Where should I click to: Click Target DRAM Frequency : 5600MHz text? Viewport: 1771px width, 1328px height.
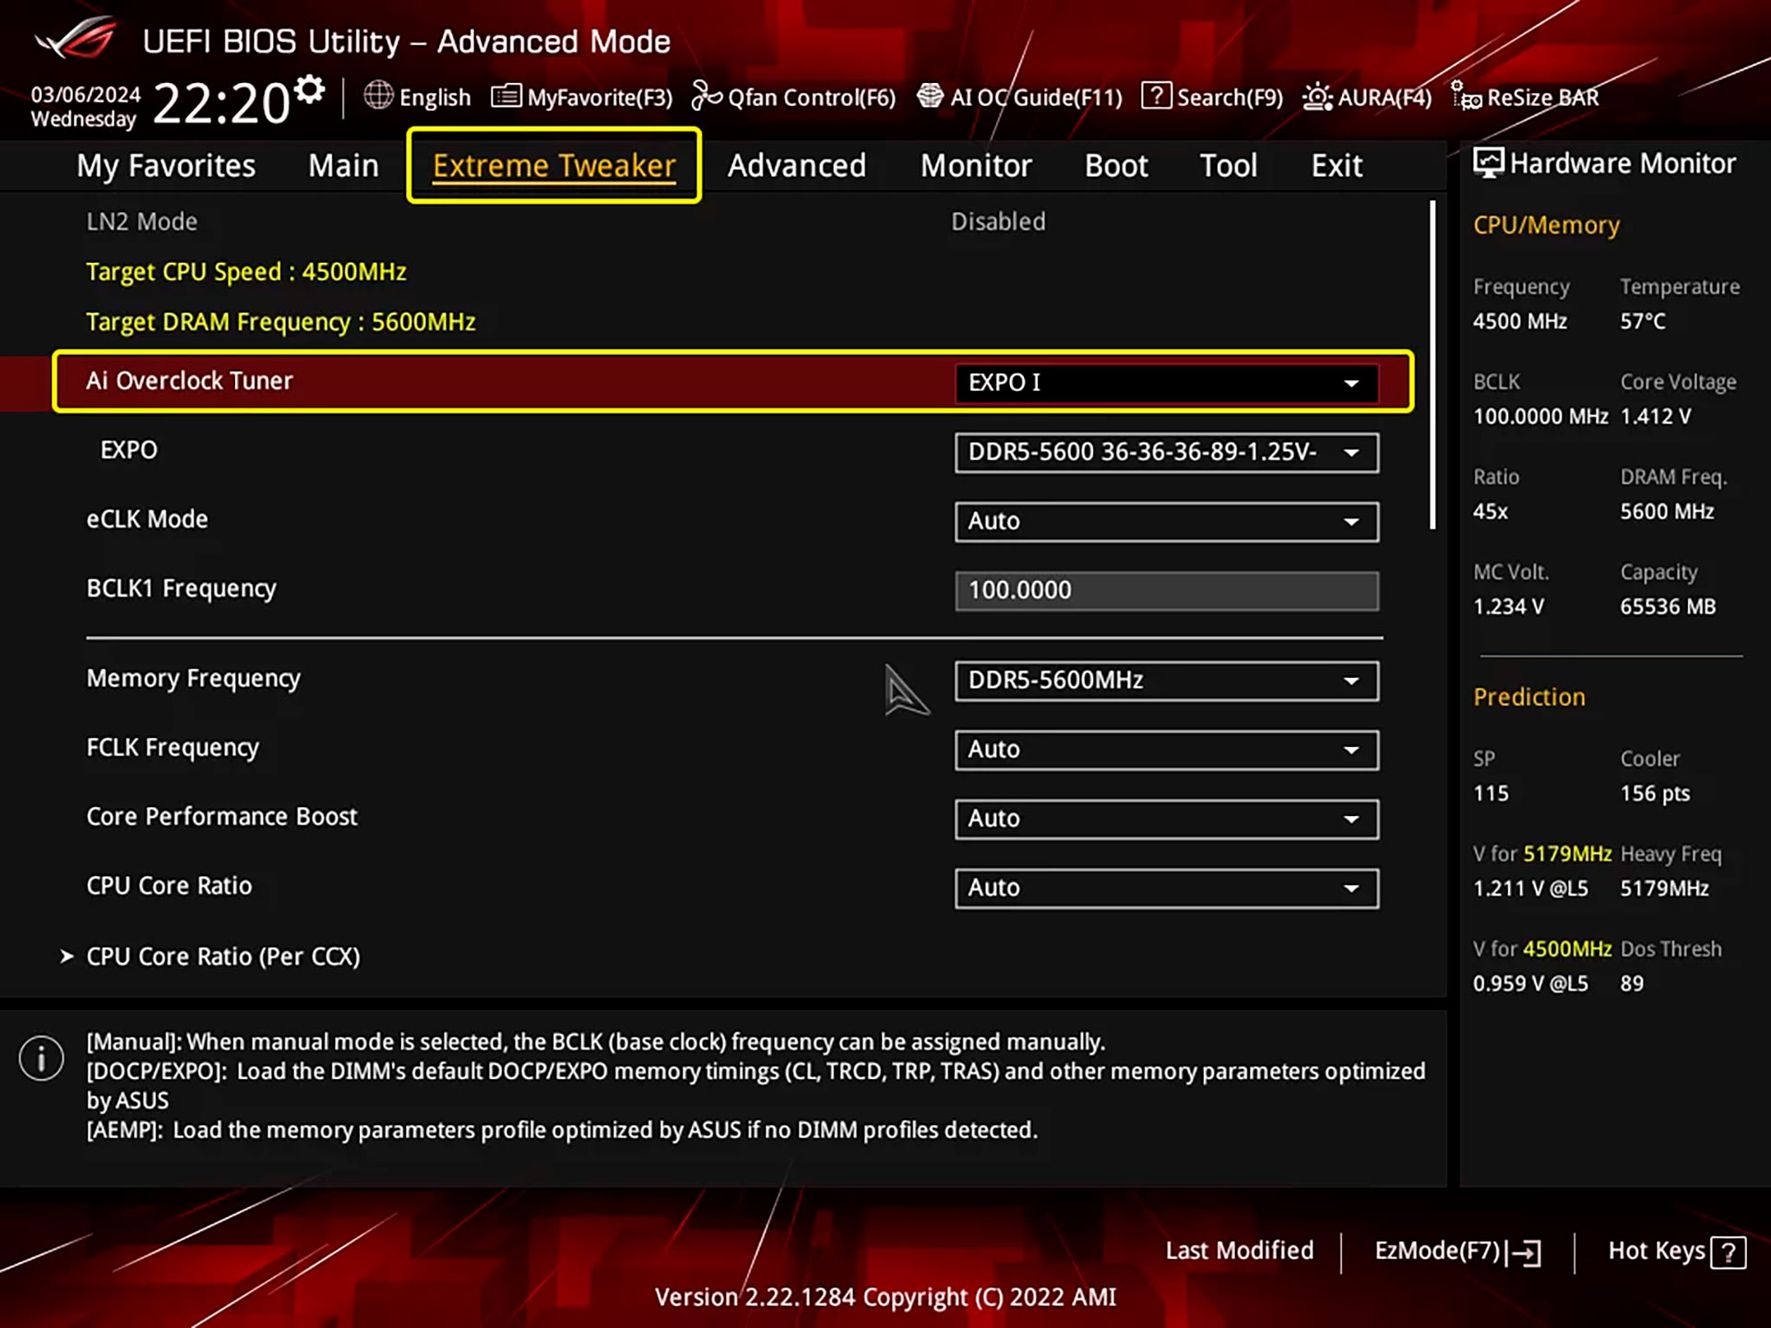coord(281,321)
